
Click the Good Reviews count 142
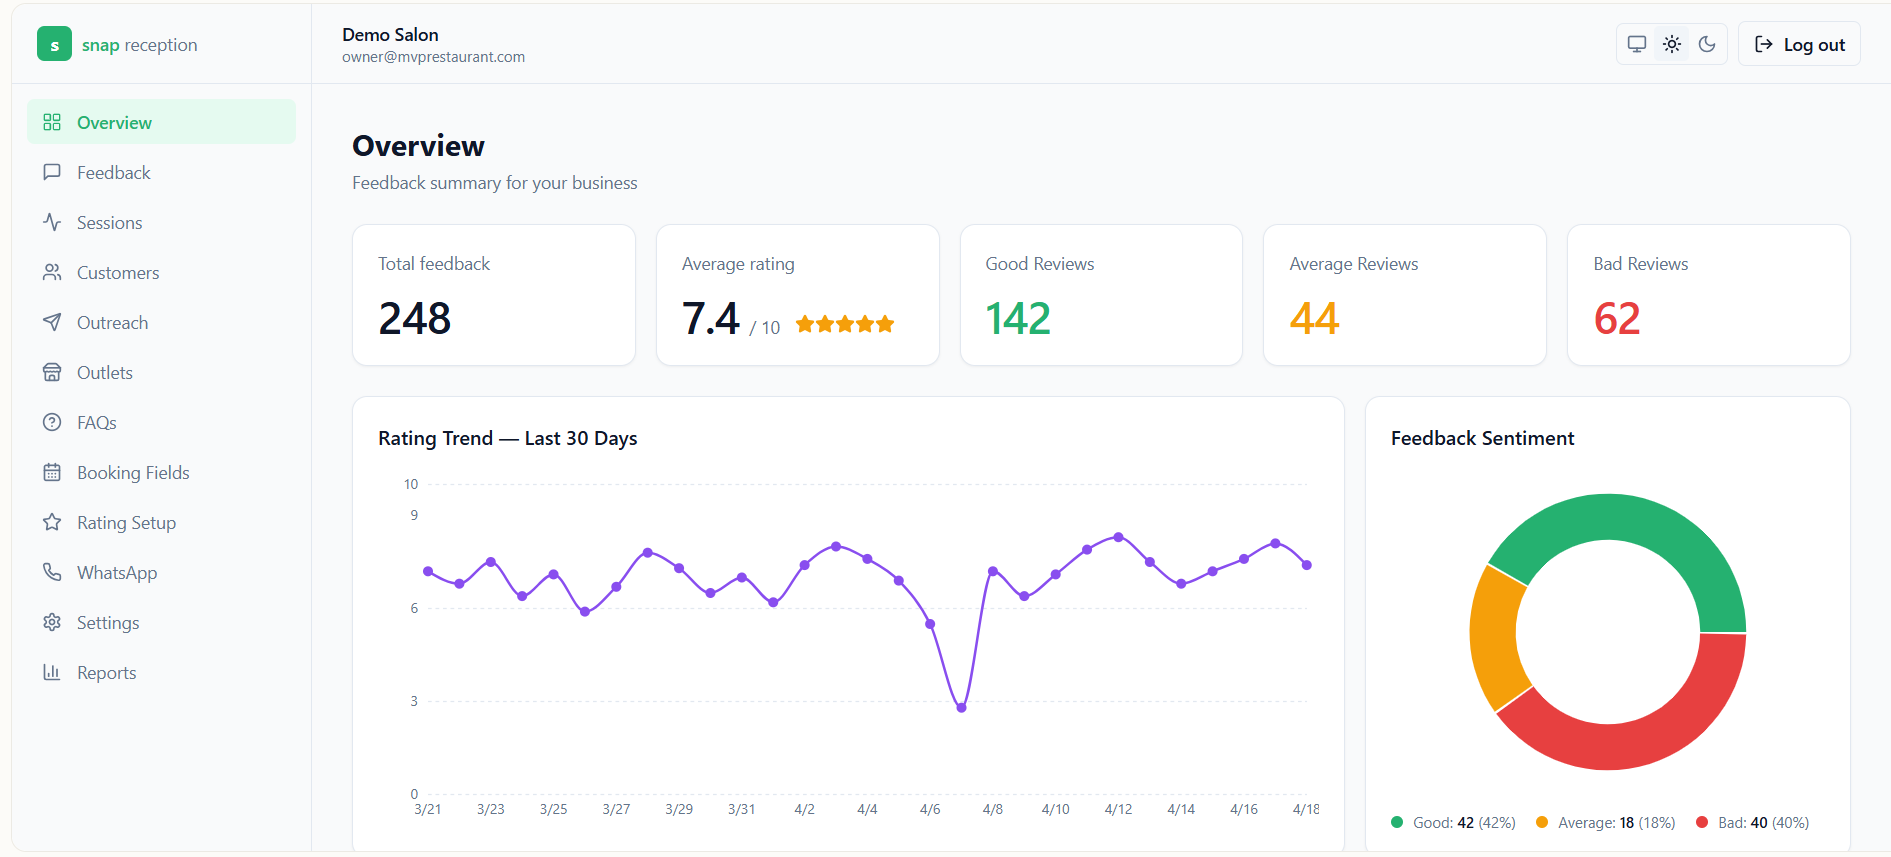(x=1018, y=319)
